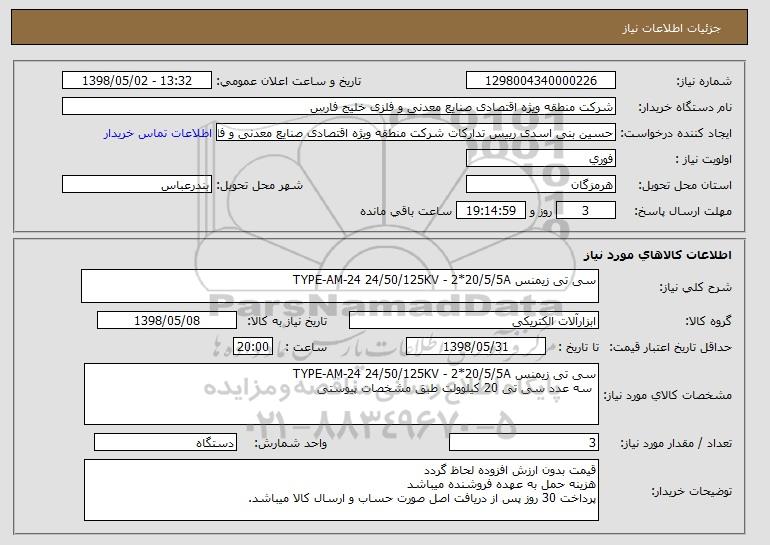The image size is (770, 545).
Task: Click the text ساعت باقی مانده
Action: coord(406,211)
